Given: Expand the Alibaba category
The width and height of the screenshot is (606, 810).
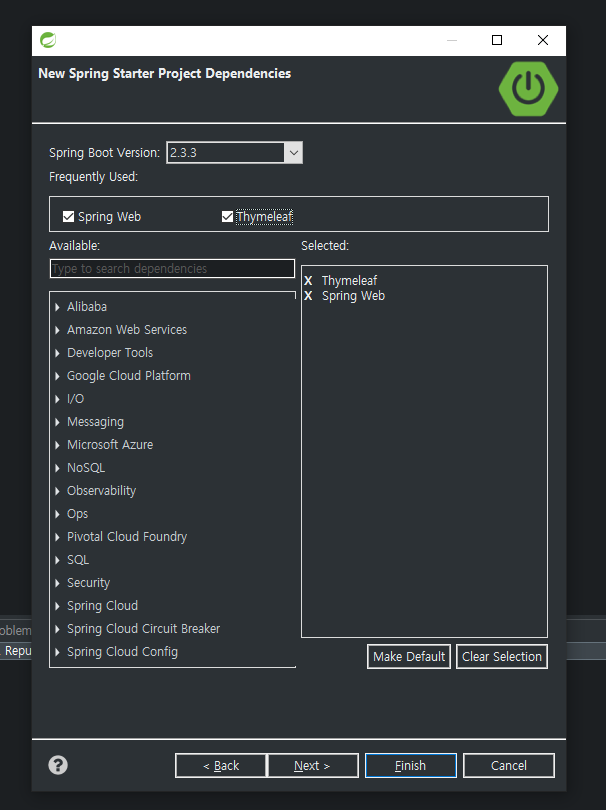Looking at the screenshot, I should click(x=57, y=307).
